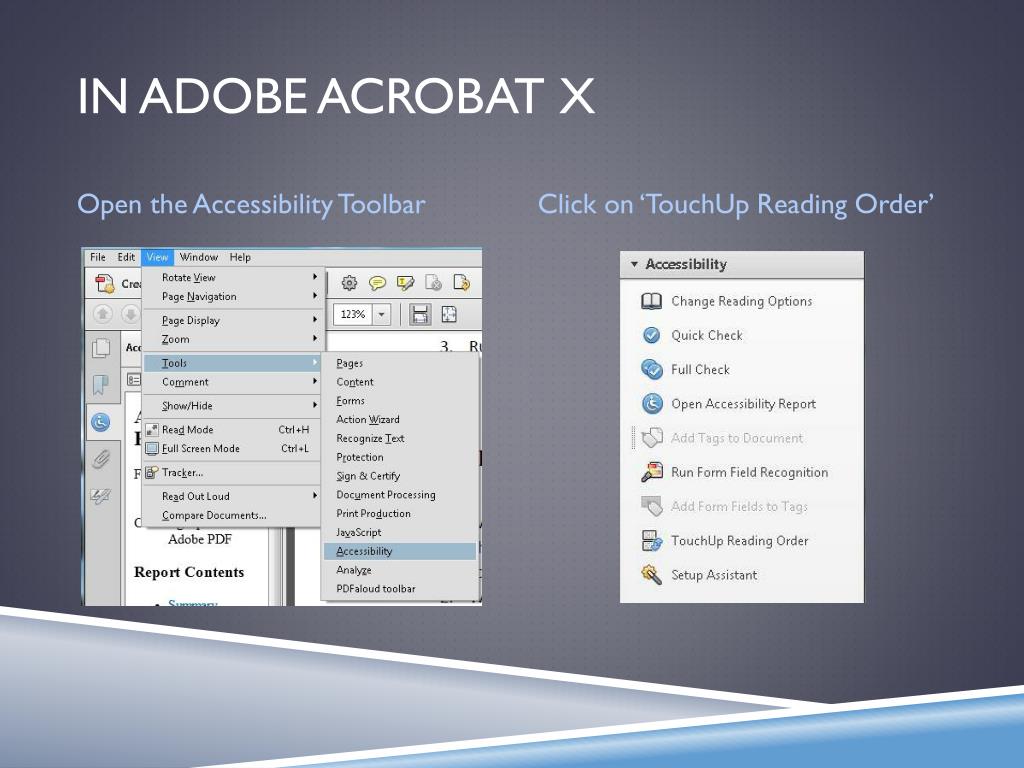Click the next page down arrow

[x=131, y=314]
